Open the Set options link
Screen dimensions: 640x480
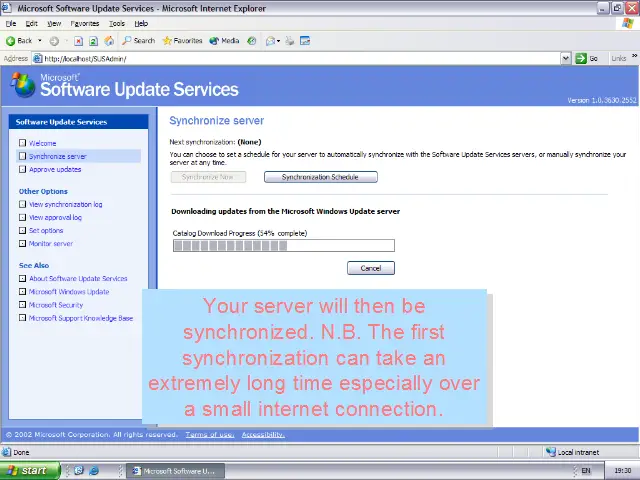[46, 231]
